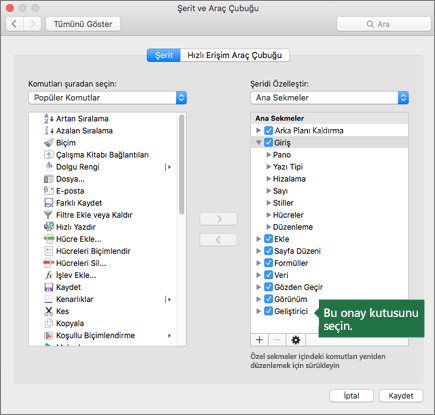Image resolution: width=435 pixels, height=415 pixels.
Task: Click the Artan Sıralama sort icon
Action: coord(49,119)
